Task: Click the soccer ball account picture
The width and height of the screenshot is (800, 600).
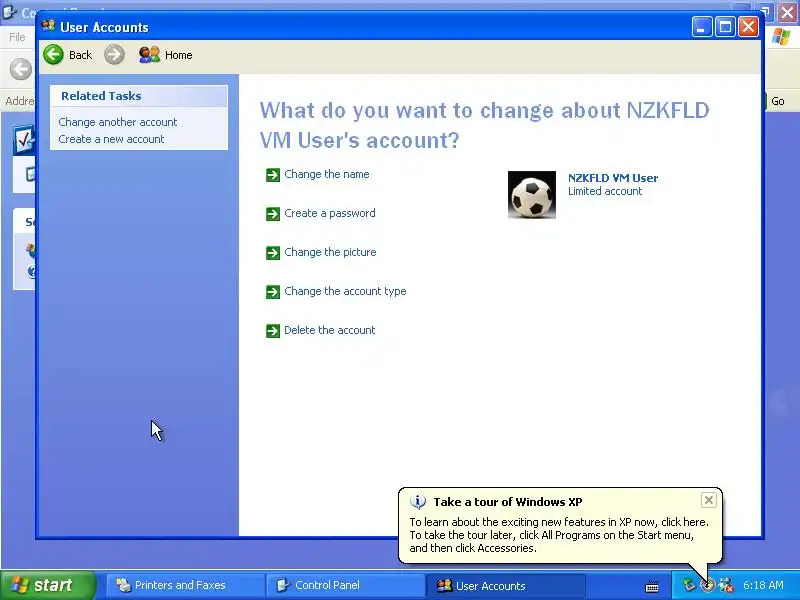Action: (532, 195)
